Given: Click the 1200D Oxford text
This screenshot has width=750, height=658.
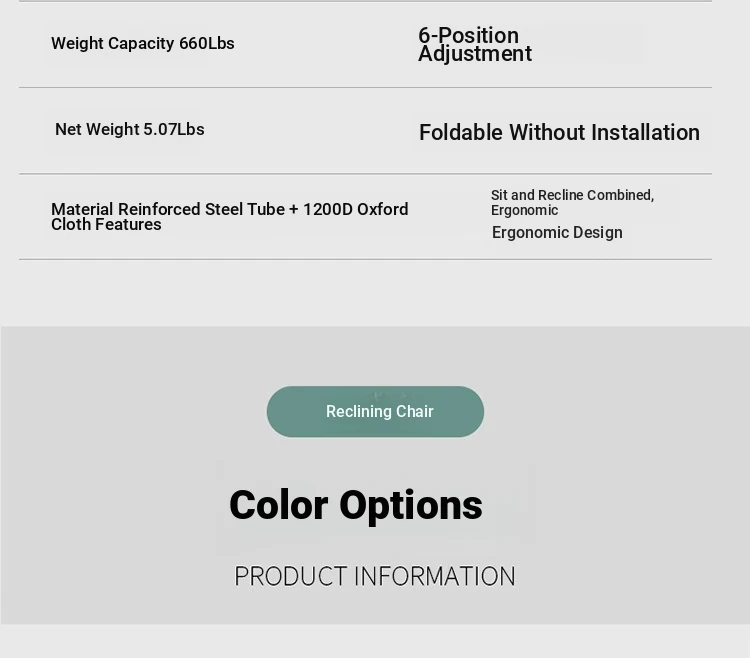Looking at the screenshot, I should (355, 209).
